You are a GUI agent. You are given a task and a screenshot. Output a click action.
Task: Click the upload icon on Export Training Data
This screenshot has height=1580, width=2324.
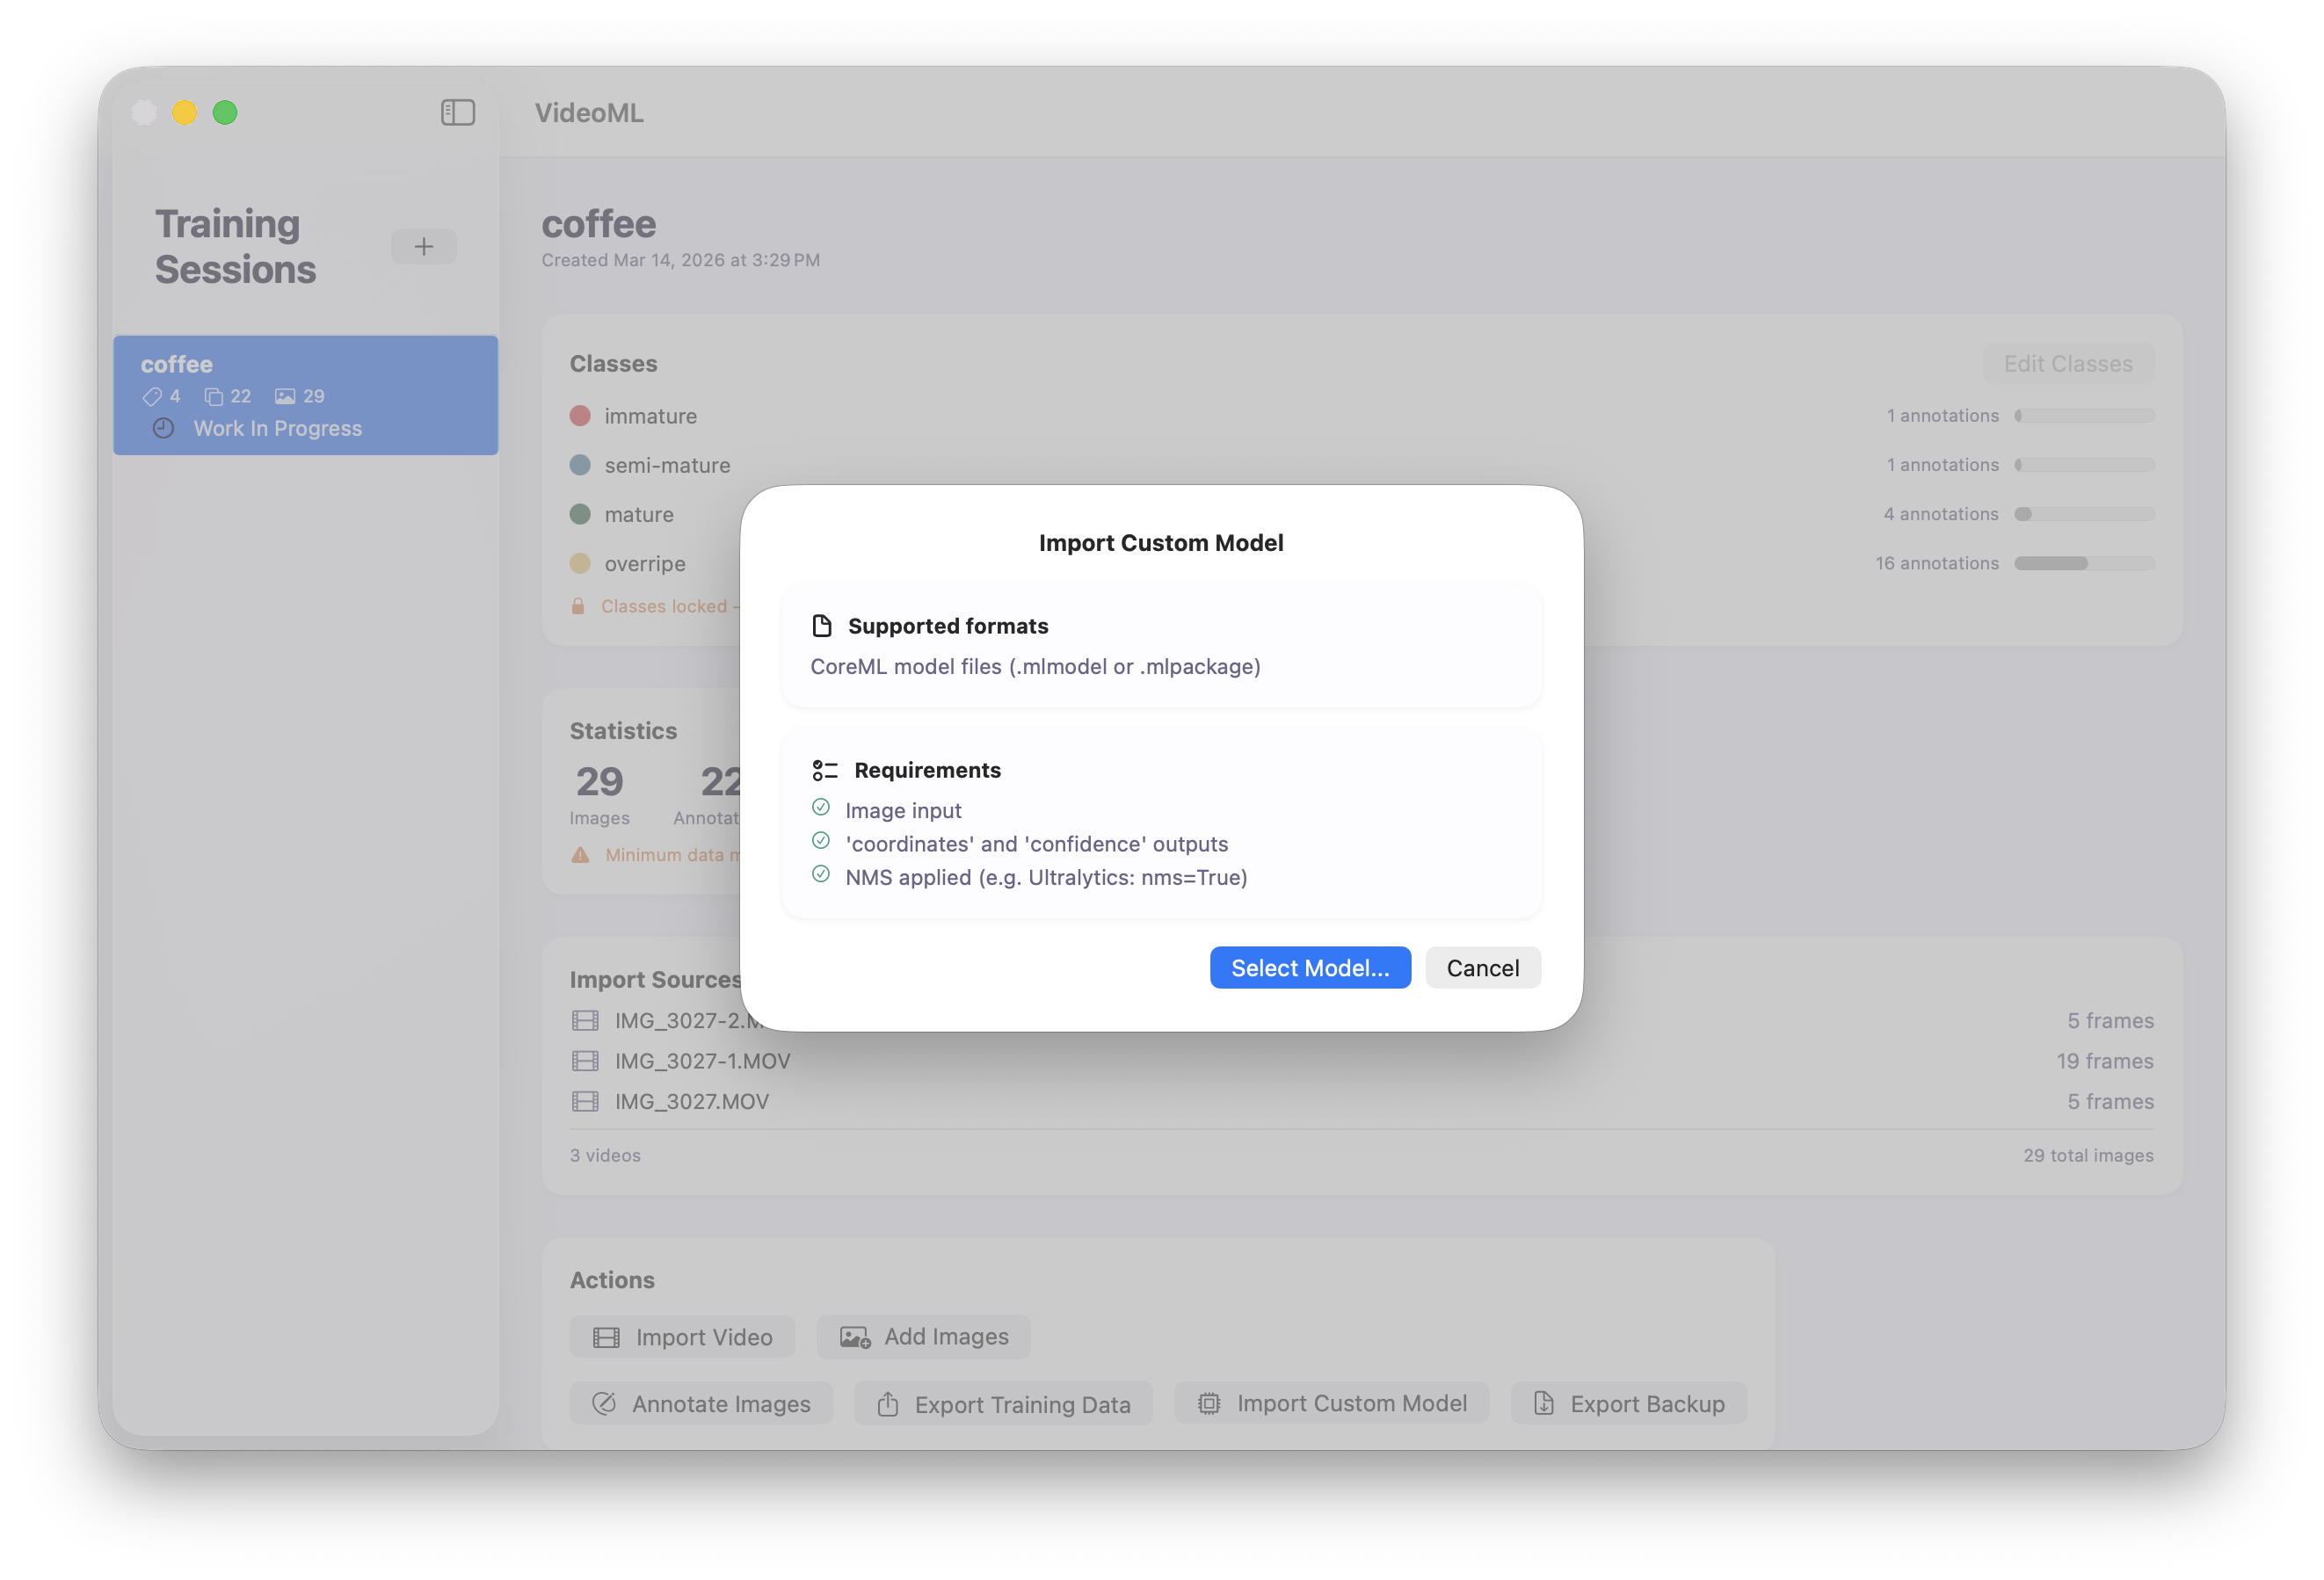(x=888, y=1403)
